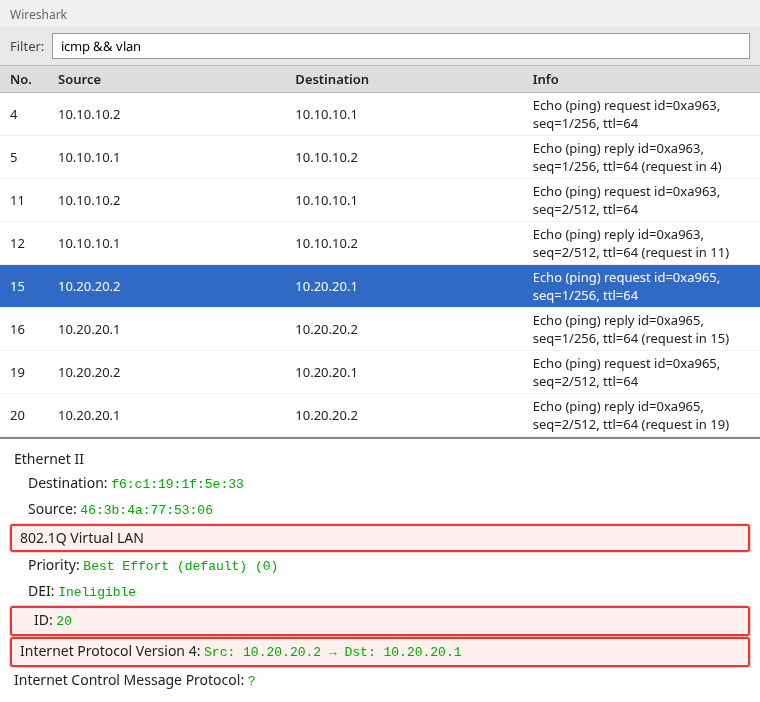Select packet 16 echo reply row

tap(380, 330)
